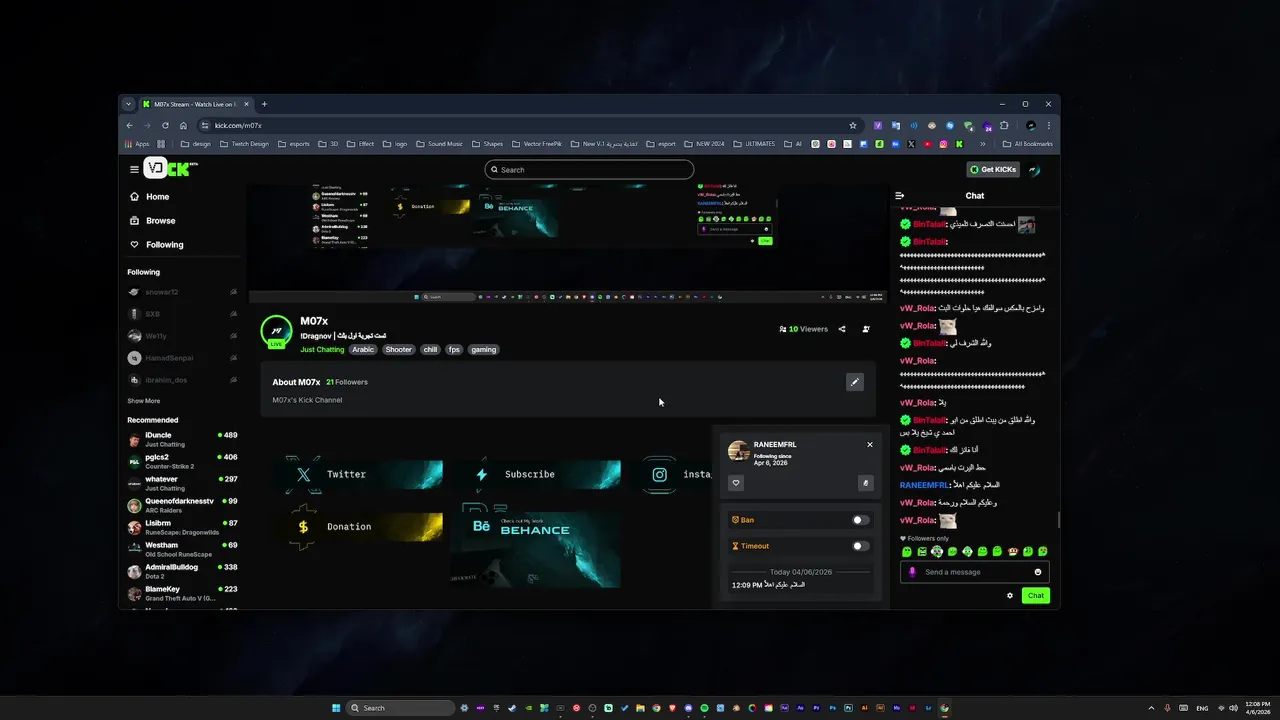Click the purple microphone icon in chat input
The image size is (1280, 720).
pos(911,572)
